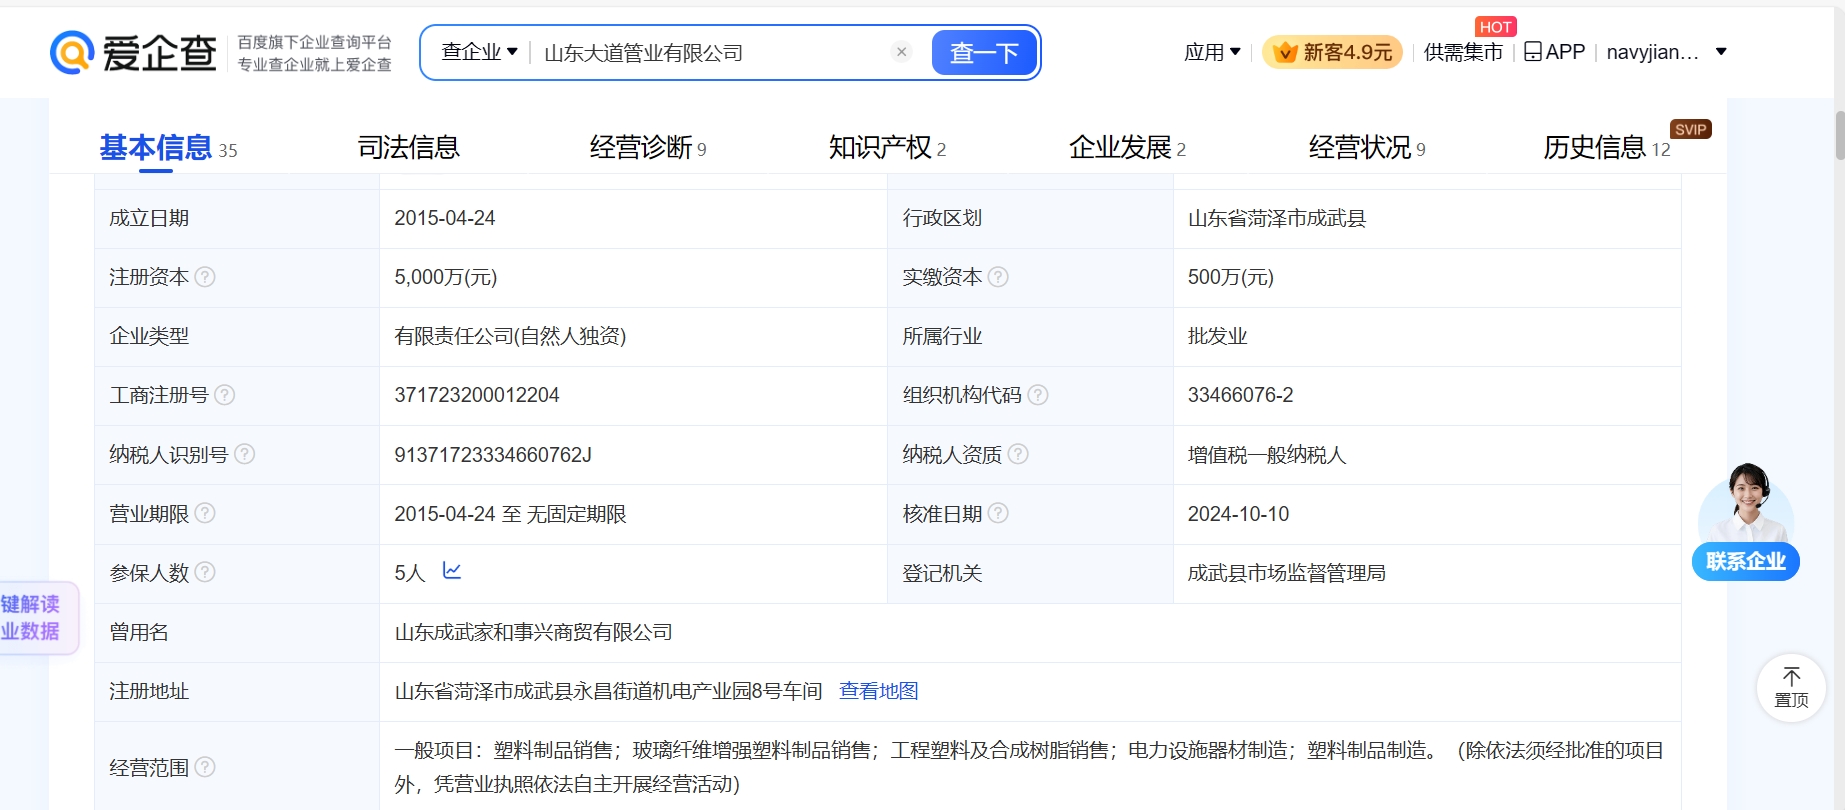This screenshot has width=1845, height=810.
Task: Expand the 应用 dropdown menu
Action: (1212, 52)
